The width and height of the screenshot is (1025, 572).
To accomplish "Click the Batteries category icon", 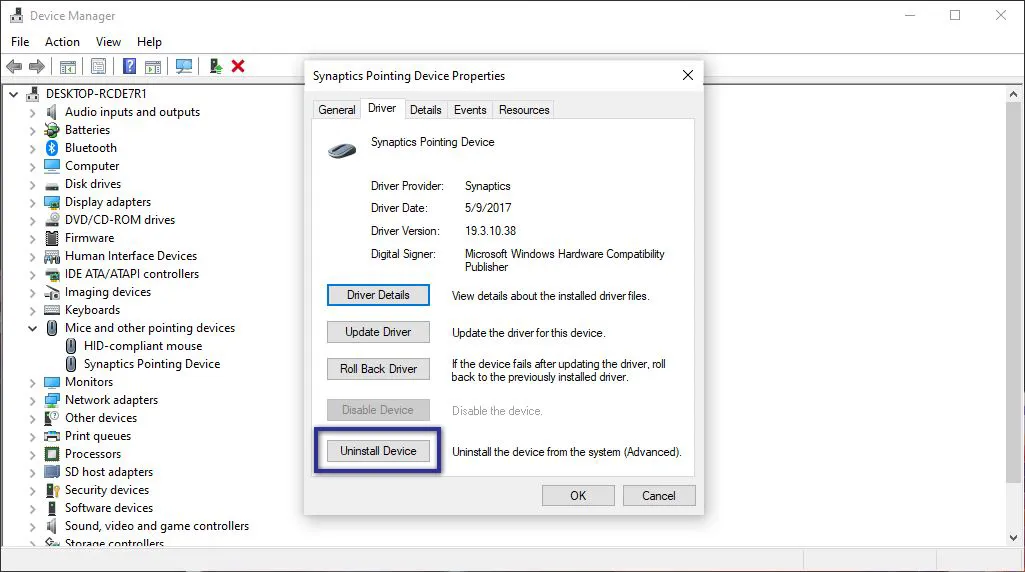I will (x=52, y=130).
